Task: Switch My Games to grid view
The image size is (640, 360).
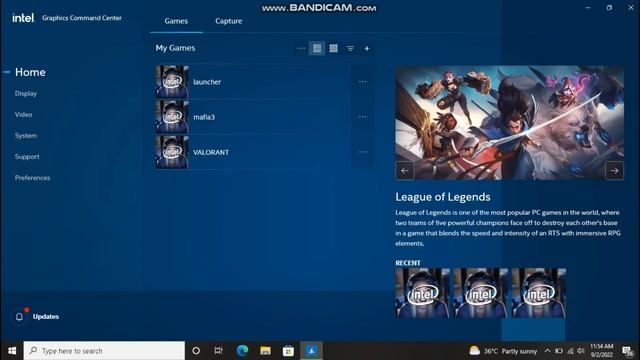Action: pyautogui.click(x=333, y=48)
